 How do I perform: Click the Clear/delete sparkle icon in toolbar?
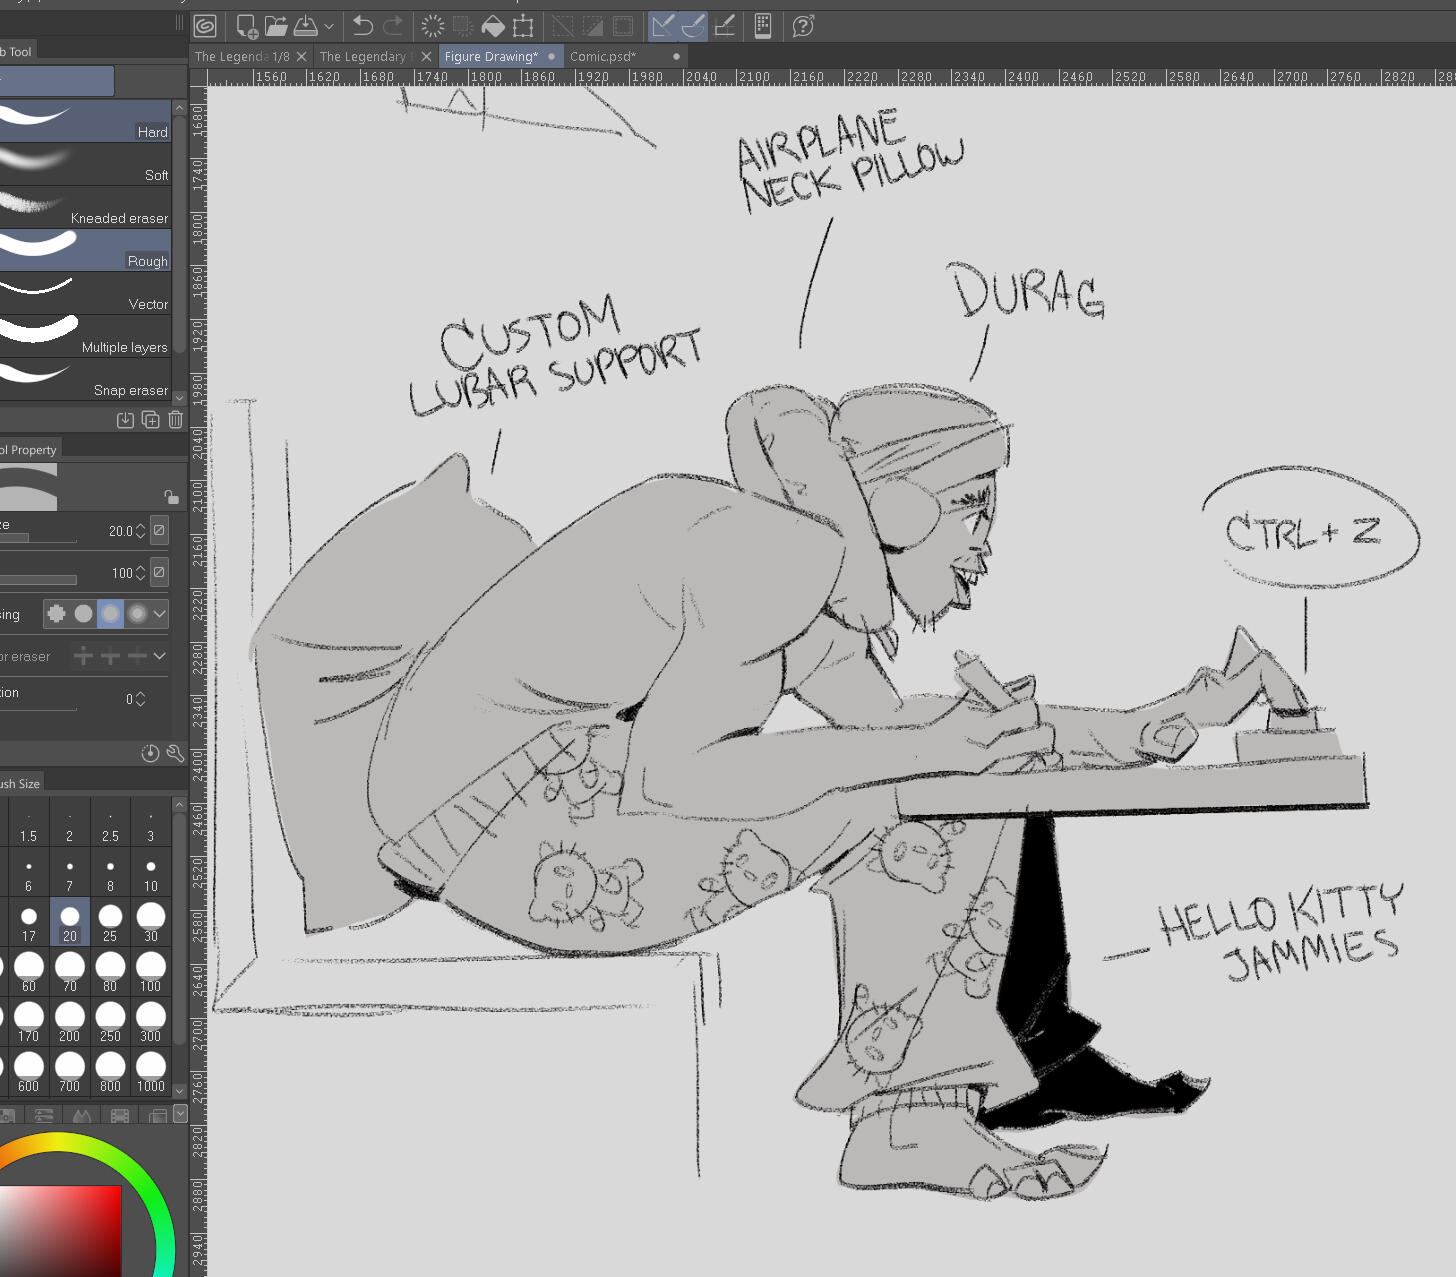pos(433,26)
